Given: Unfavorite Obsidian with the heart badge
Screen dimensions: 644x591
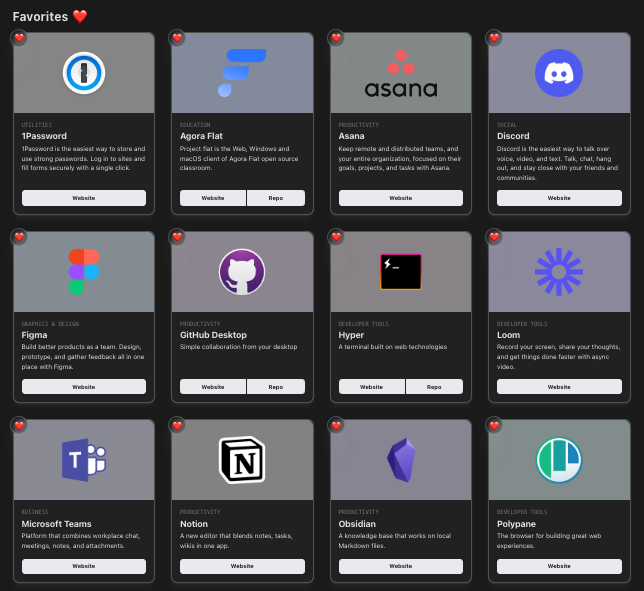Looking at the screenshot, I should (x=336, y=425).
